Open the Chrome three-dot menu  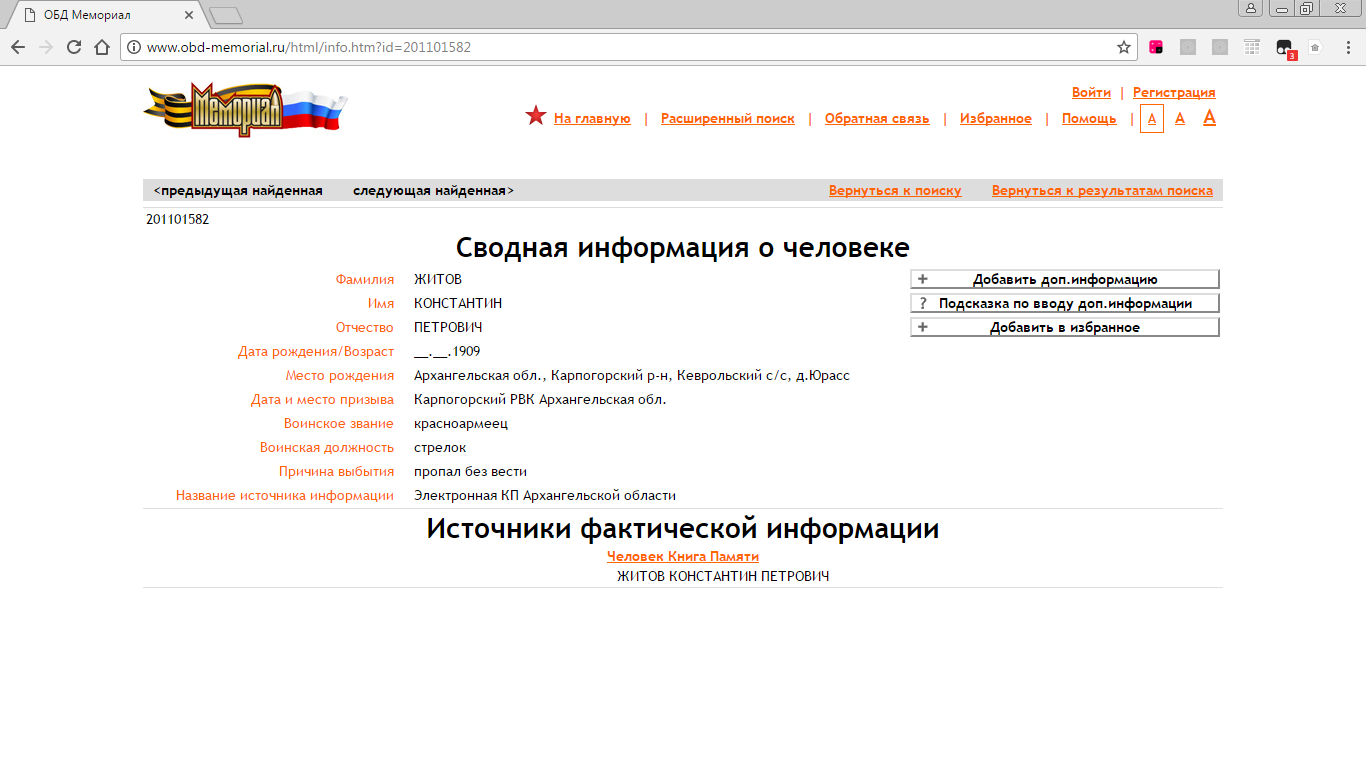[1346, 47]
